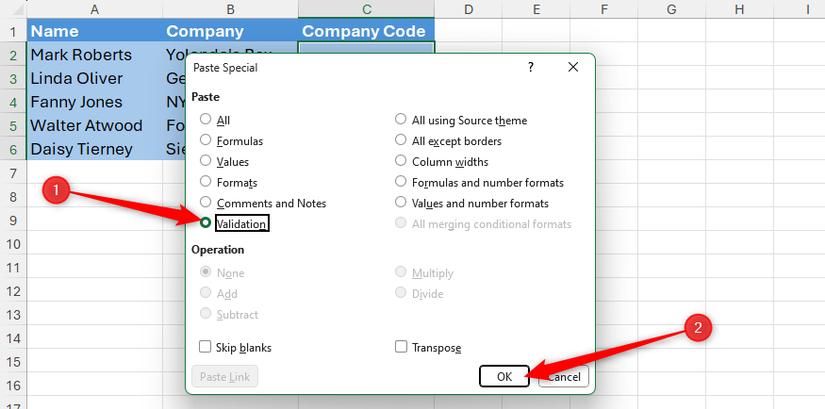Viewport: 825px width, 409px height.
Task: Select column D header
Action: pyautogui.click(x=468, y=9)
